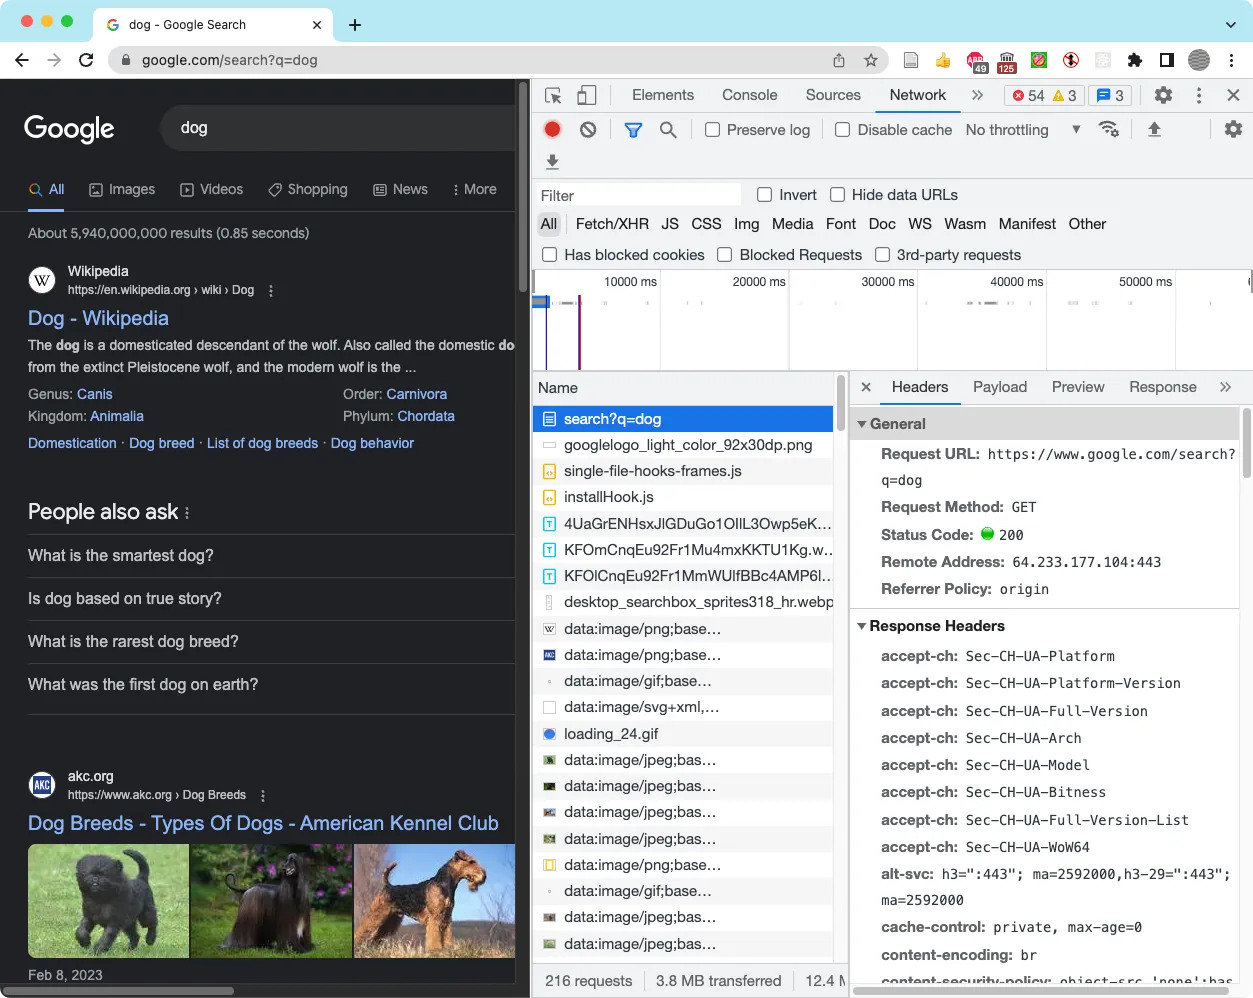Export the HAR file
1253x998 pixels.
point(552,161)
